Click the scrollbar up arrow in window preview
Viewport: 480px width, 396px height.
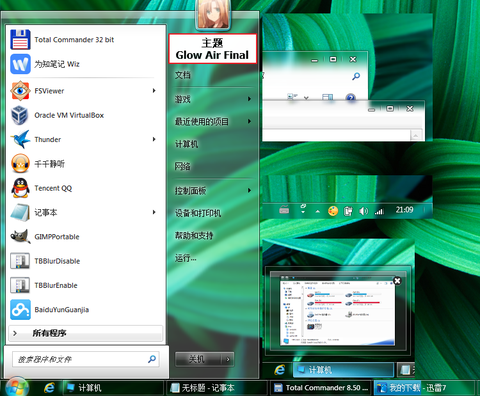pyautogui.click(x=415, y=136)
